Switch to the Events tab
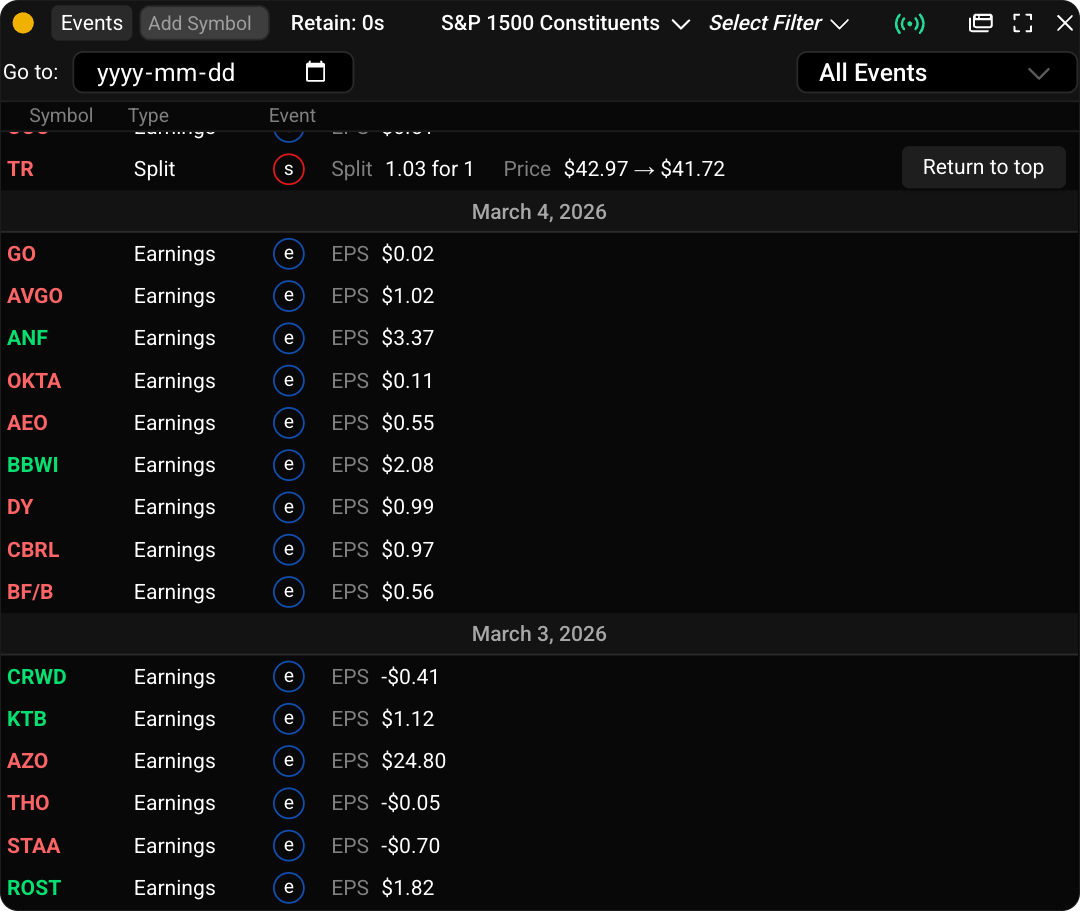1080x911 pixels. point(91,22)
